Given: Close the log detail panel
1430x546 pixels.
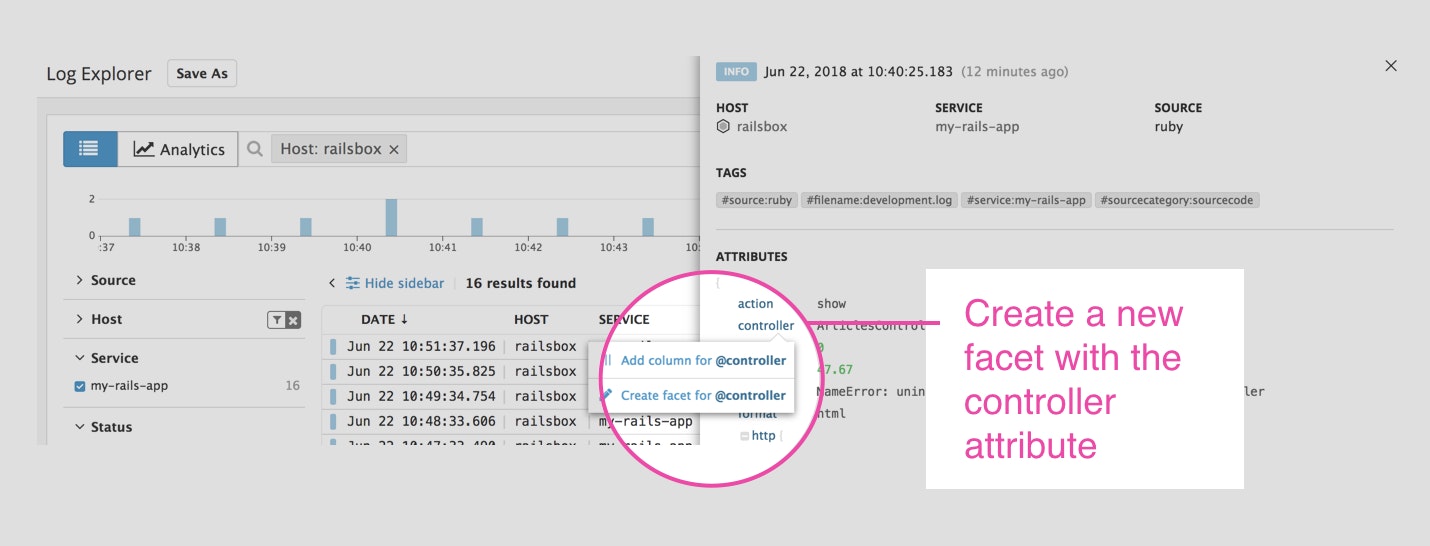Looking at the screenshot, I should (1391, 66).
